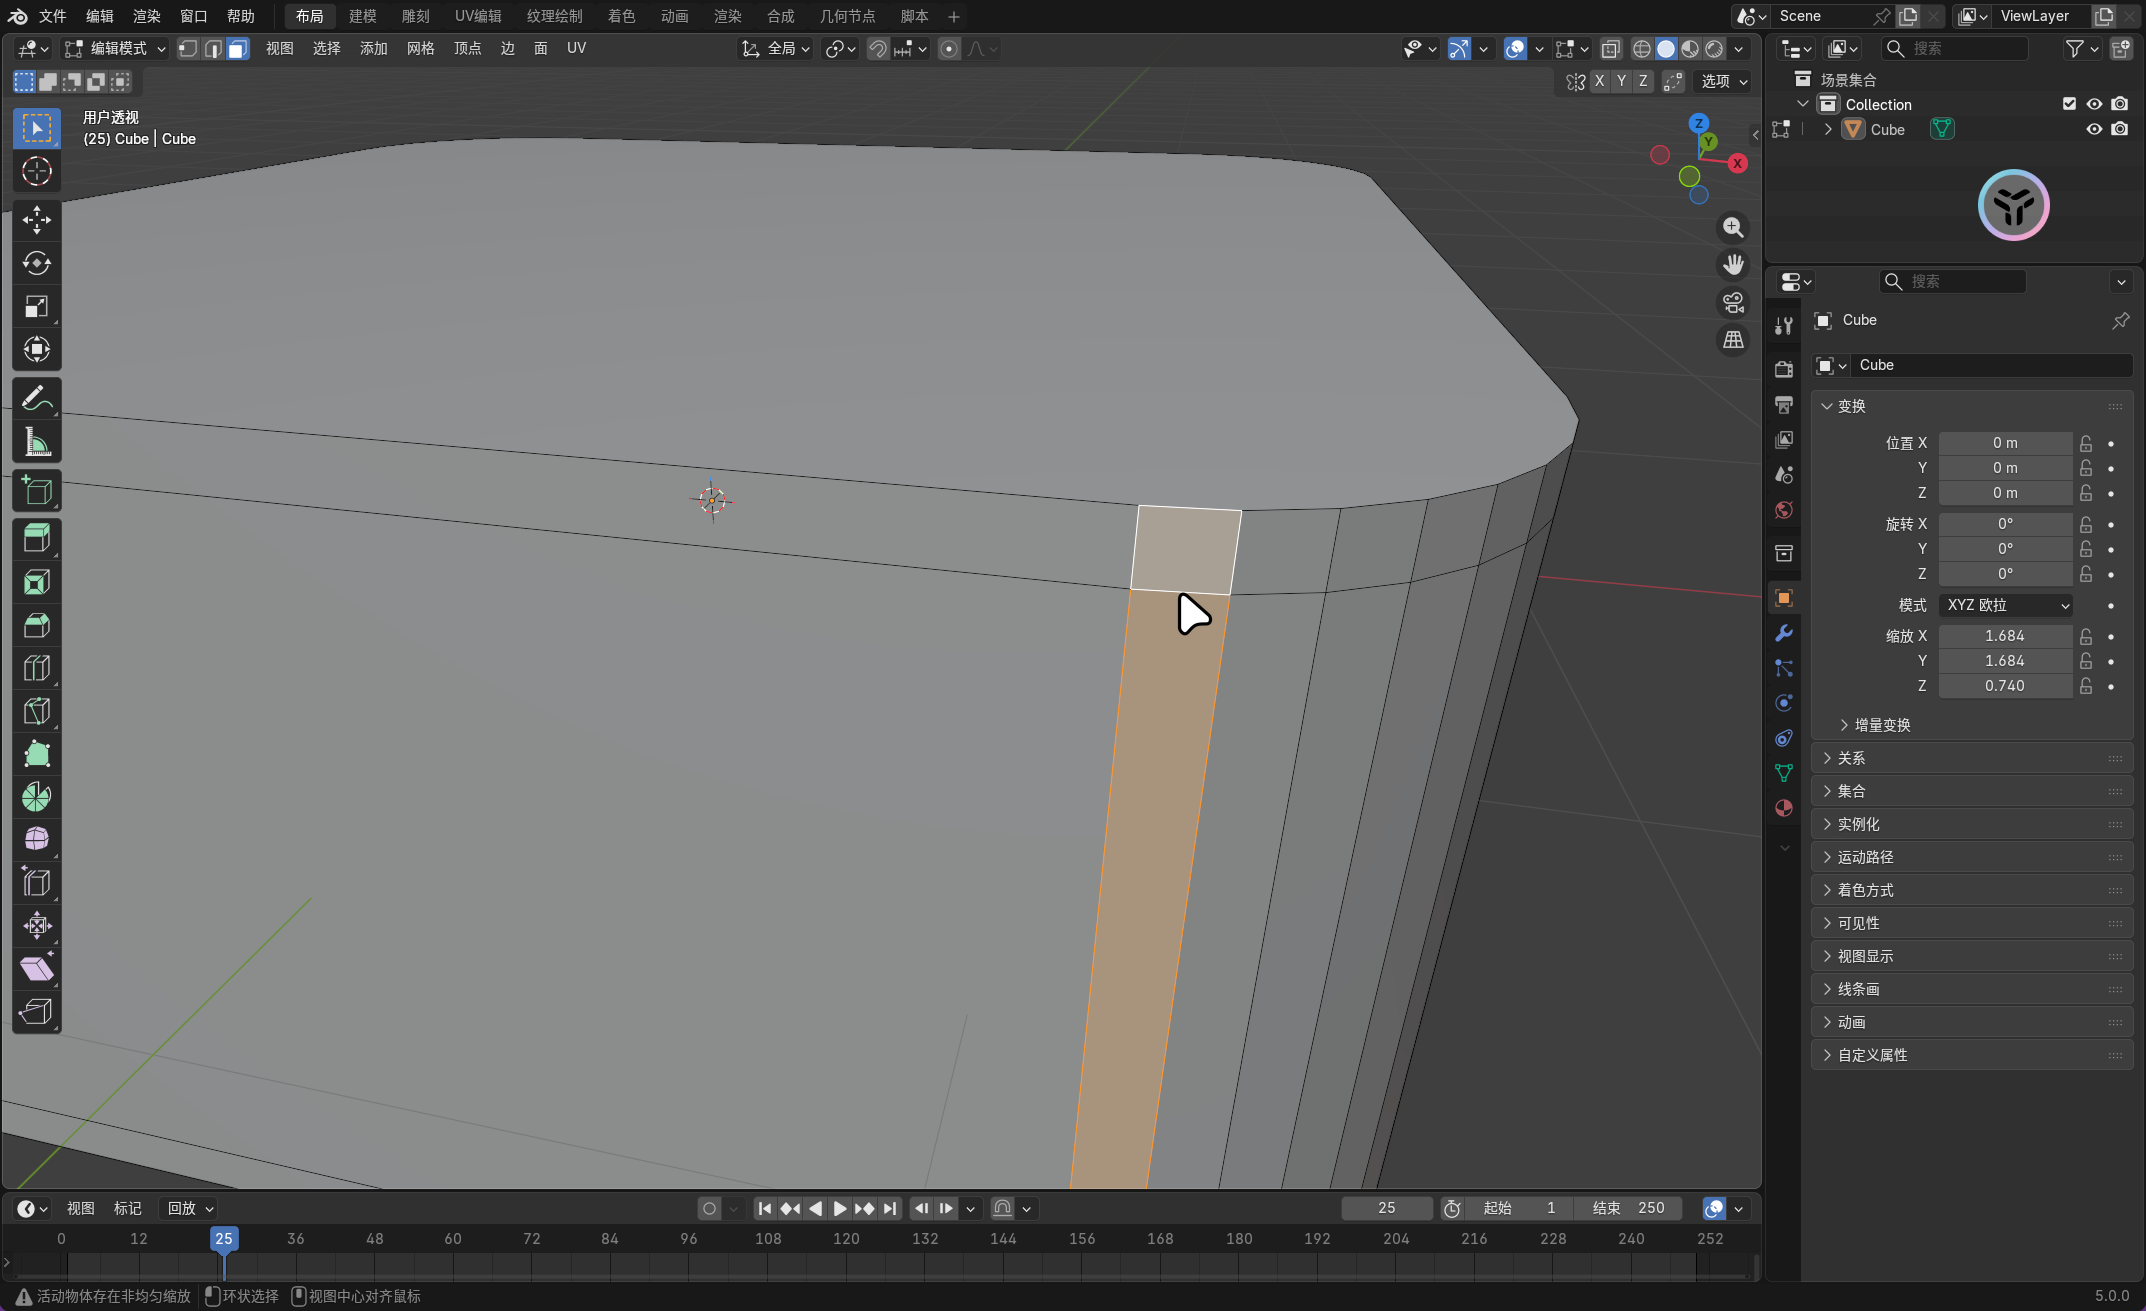Screen dimensions: 2146x1311
Task: Choose the Bevel tool
Action: [37, 626]
